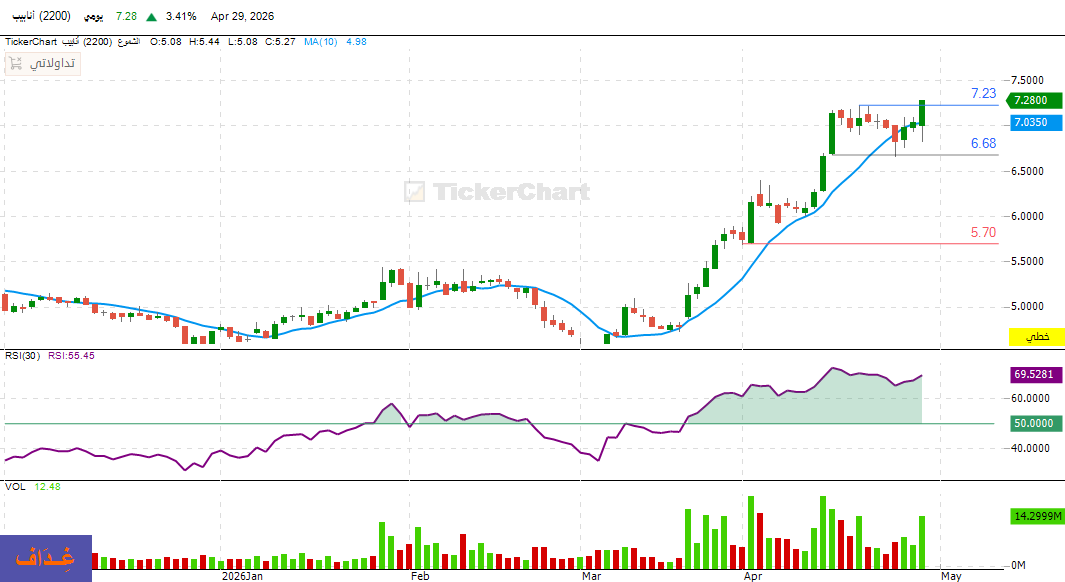Open the candles chart type label

[x=129, y=41]
